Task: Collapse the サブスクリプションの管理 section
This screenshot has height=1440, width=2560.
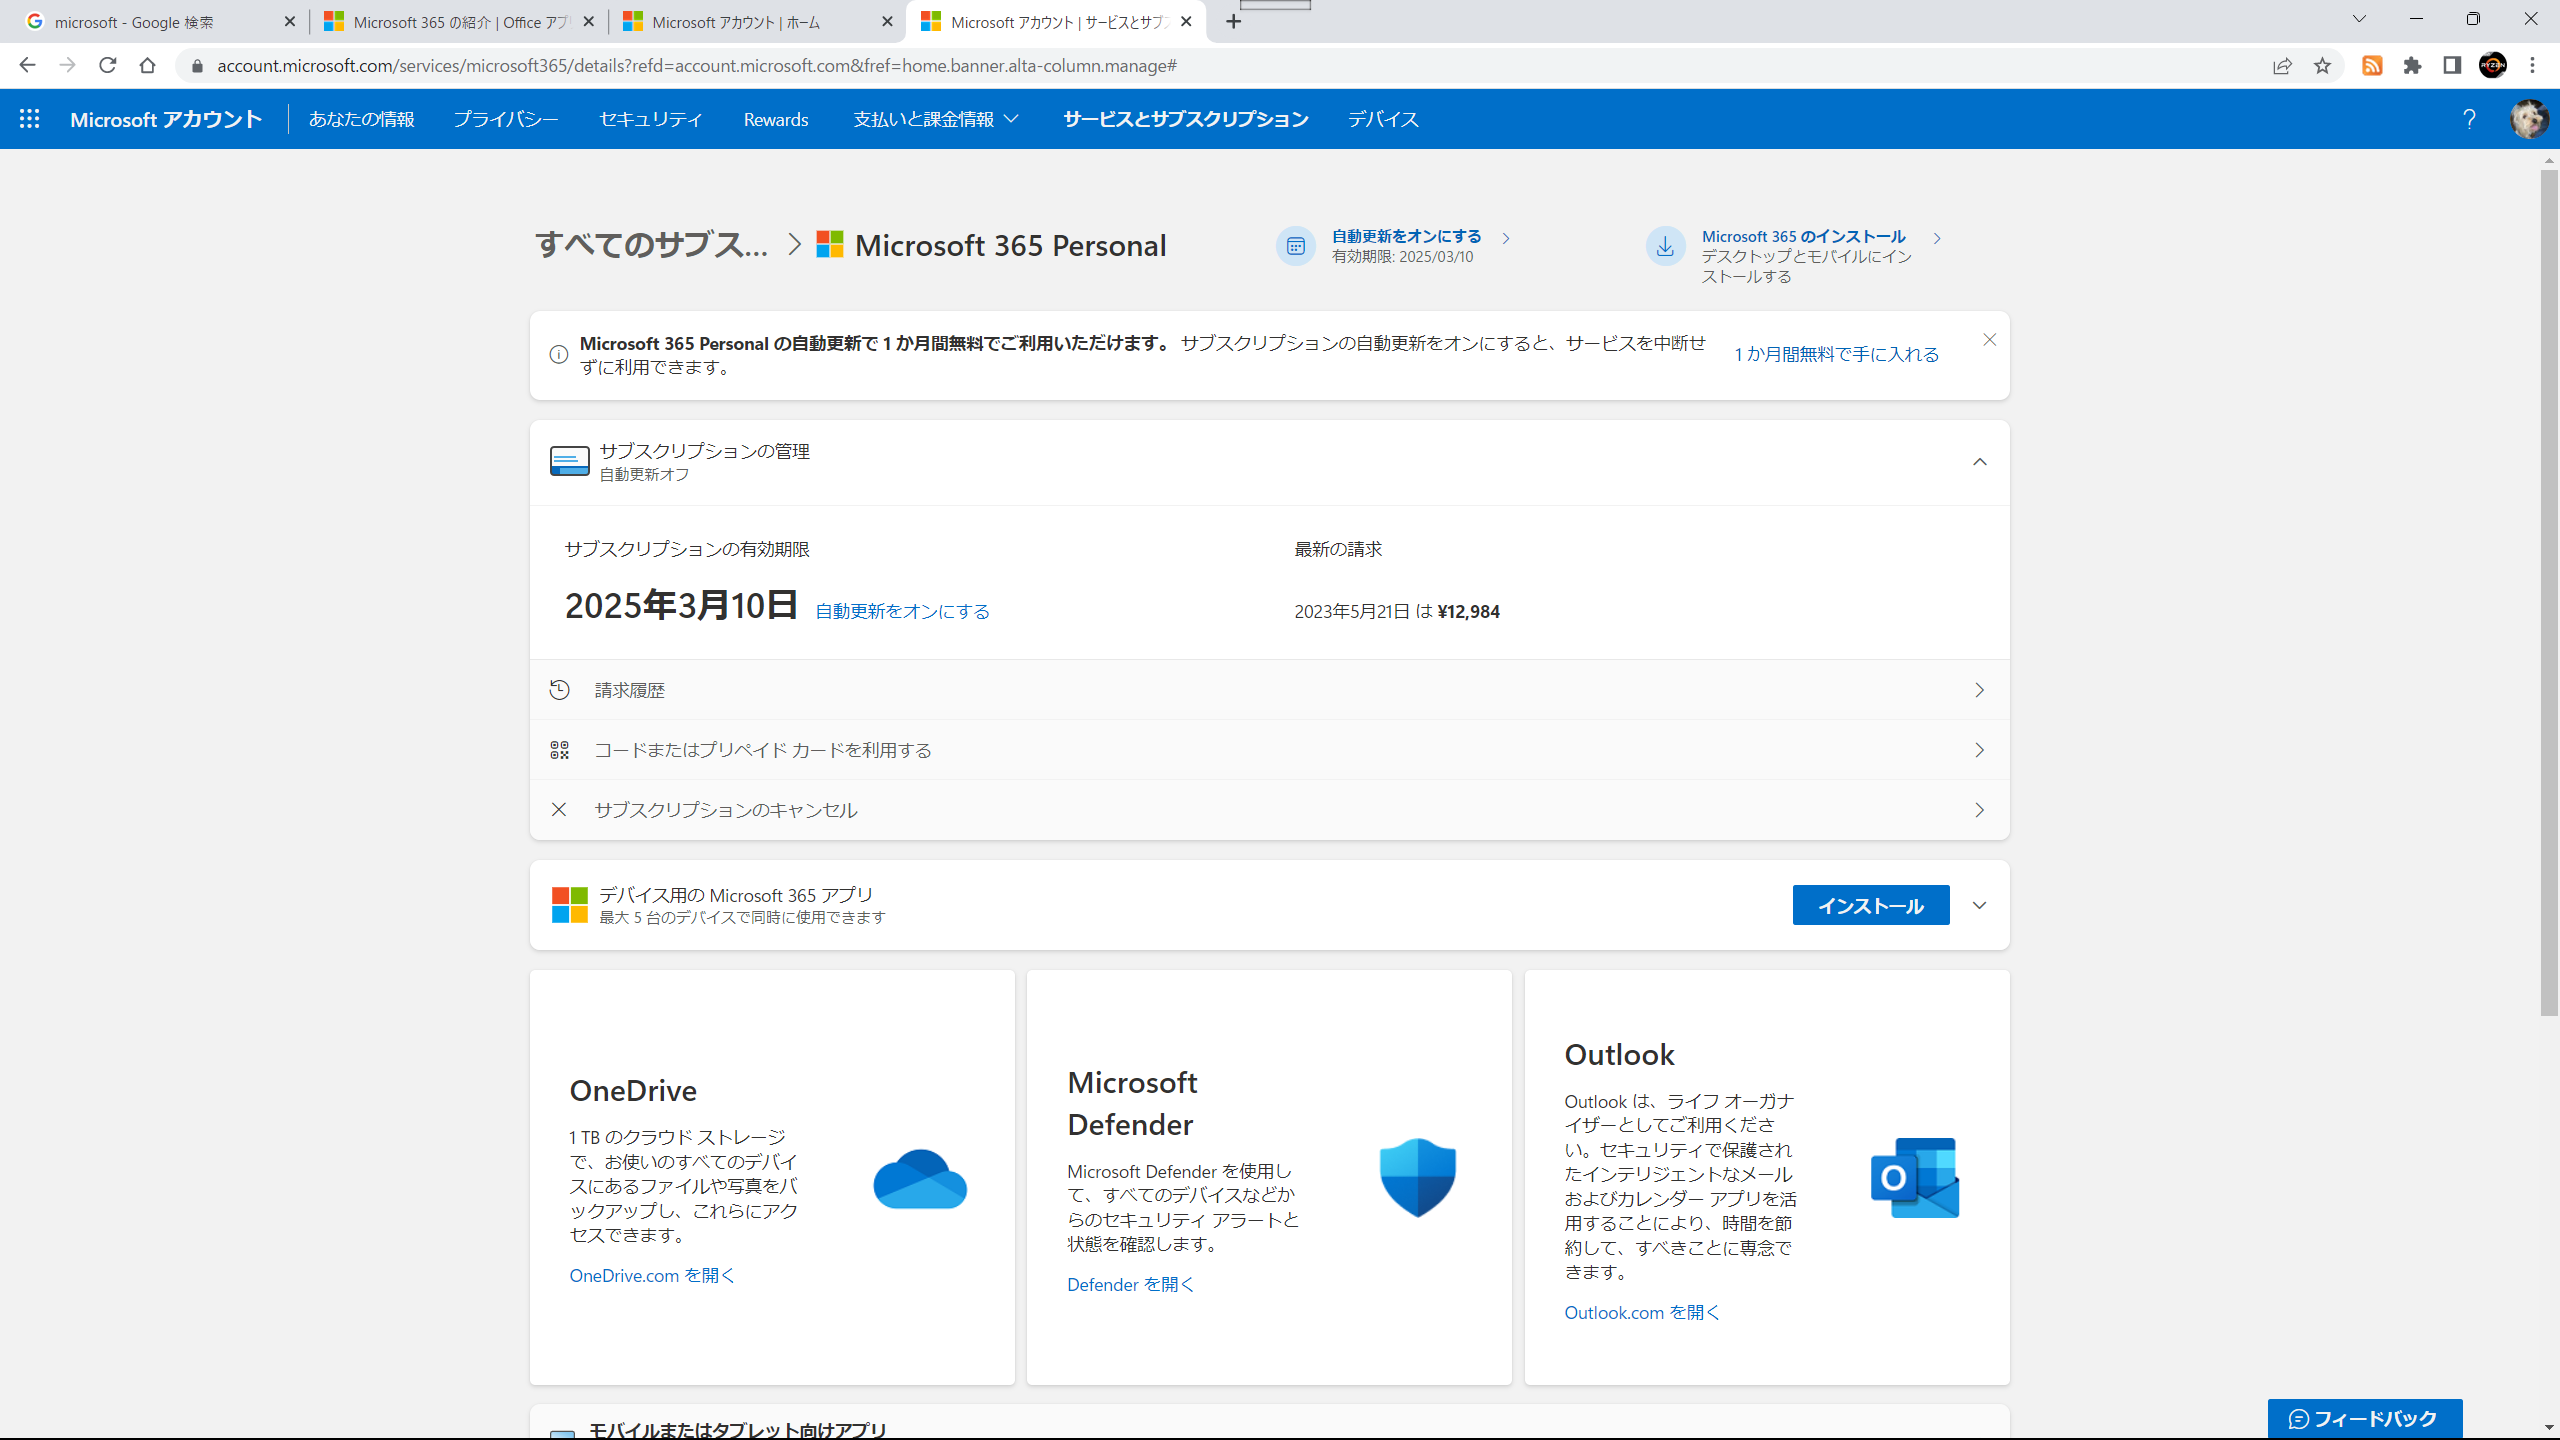Action: (x=1979, y=462)
